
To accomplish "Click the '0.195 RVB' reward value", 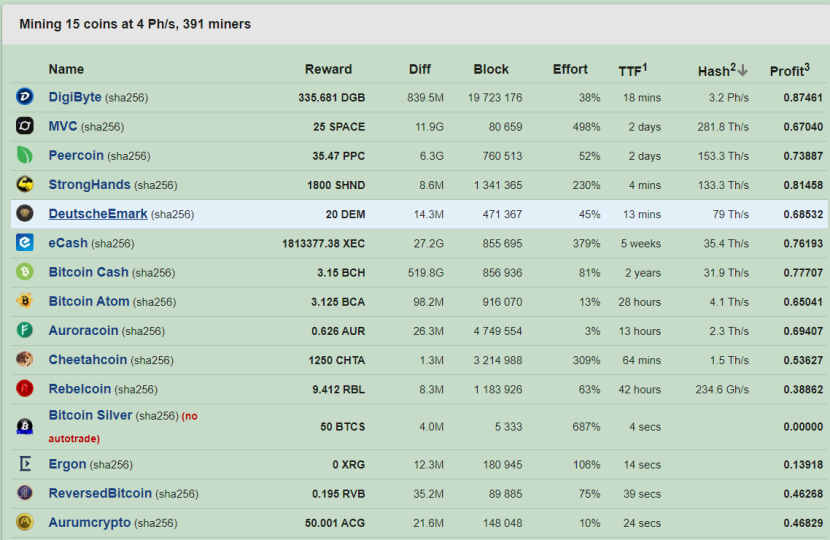I will pos(338,494).
